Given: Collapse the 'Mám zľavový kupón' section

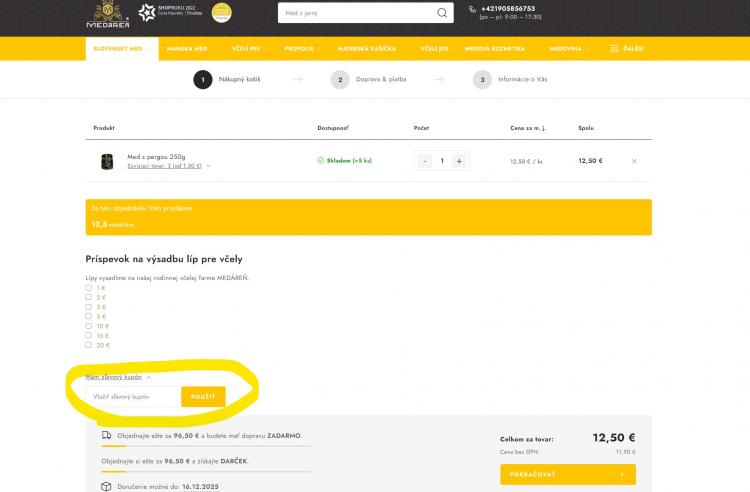Looking at the screenshot, I should [x=118, y=377].
